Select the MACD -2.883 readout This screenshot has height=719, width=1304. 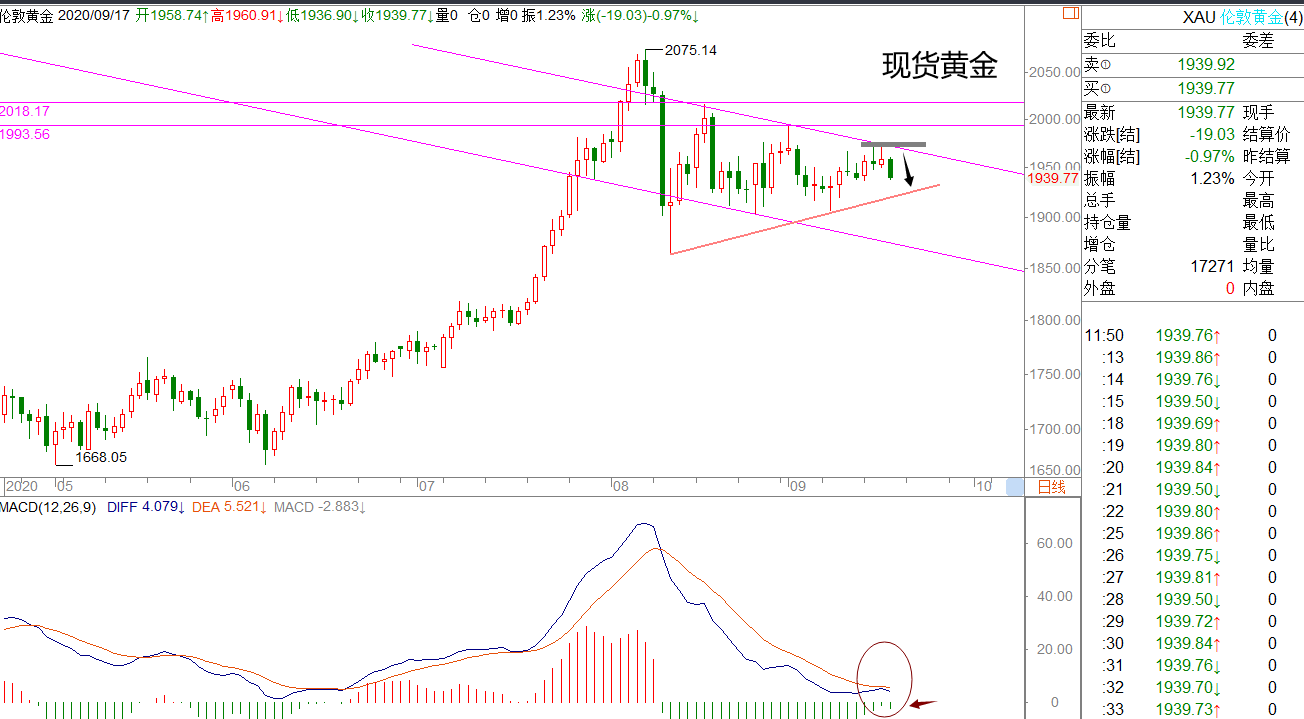point(320,508)
